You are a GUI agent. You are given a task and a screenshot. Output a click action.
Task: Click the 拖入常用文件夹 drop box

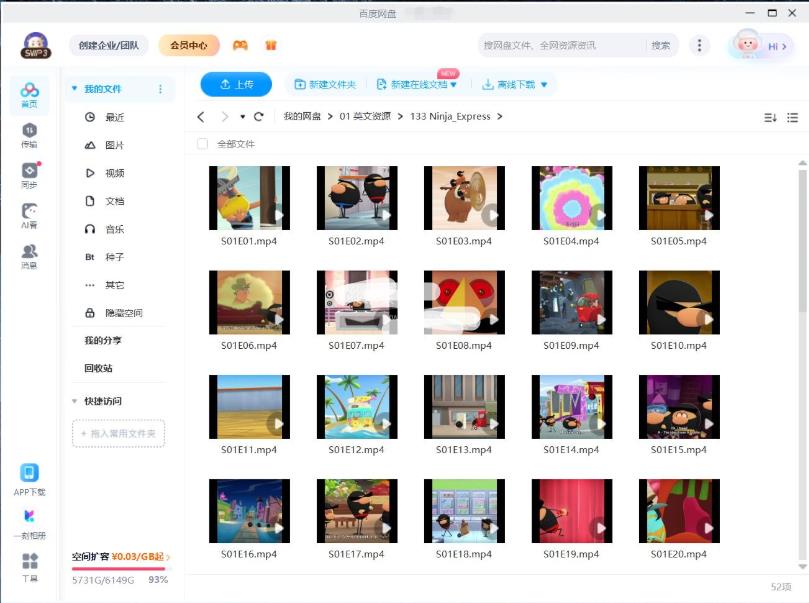click(x=119, y=433)
